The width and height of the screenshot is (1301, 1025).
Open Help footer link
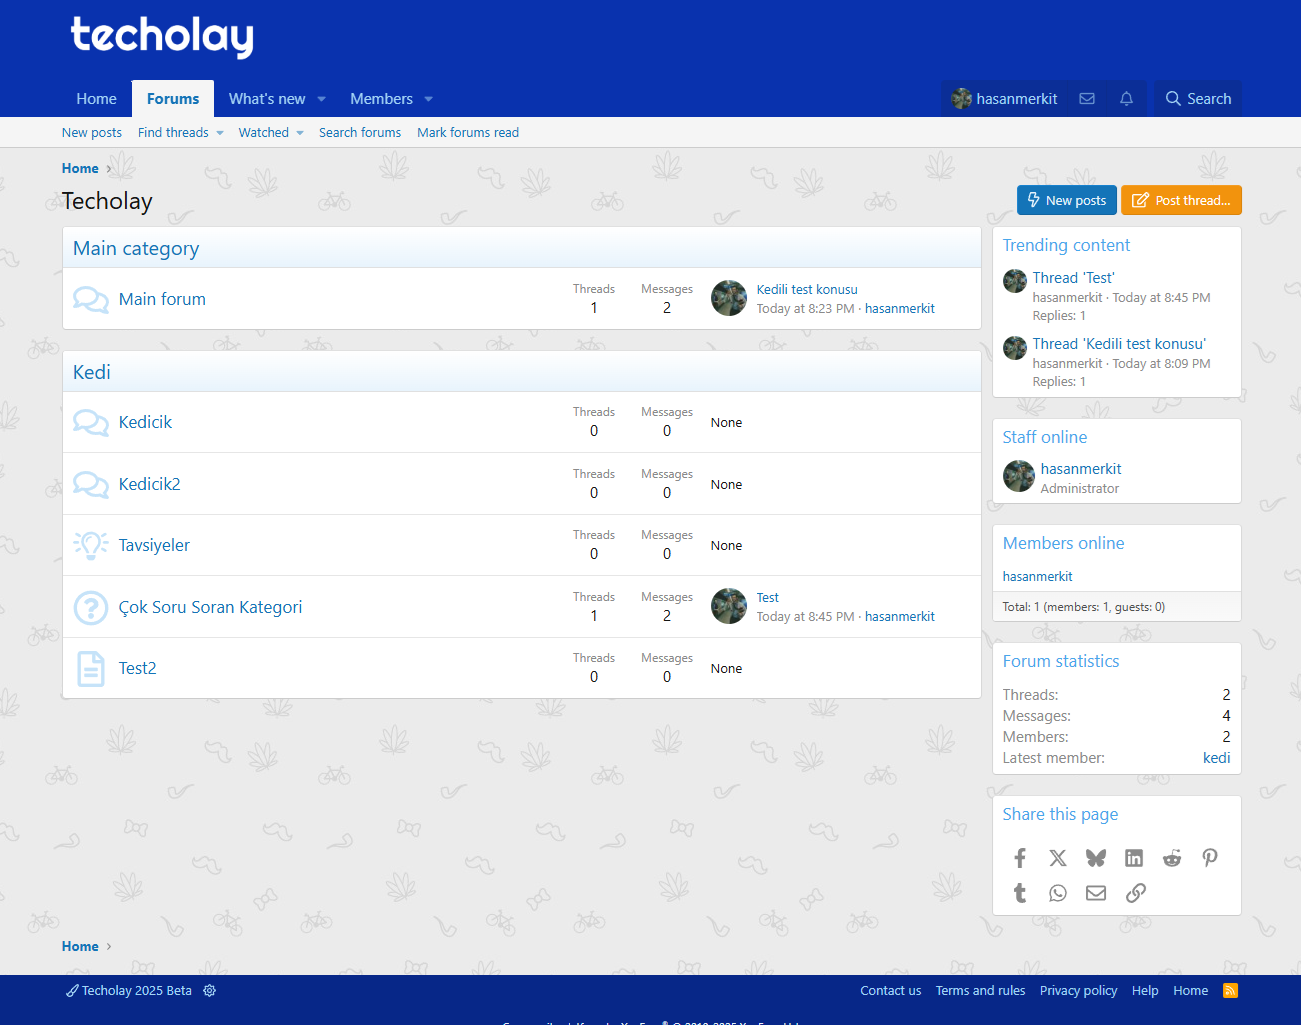(x=1145, y=991)
